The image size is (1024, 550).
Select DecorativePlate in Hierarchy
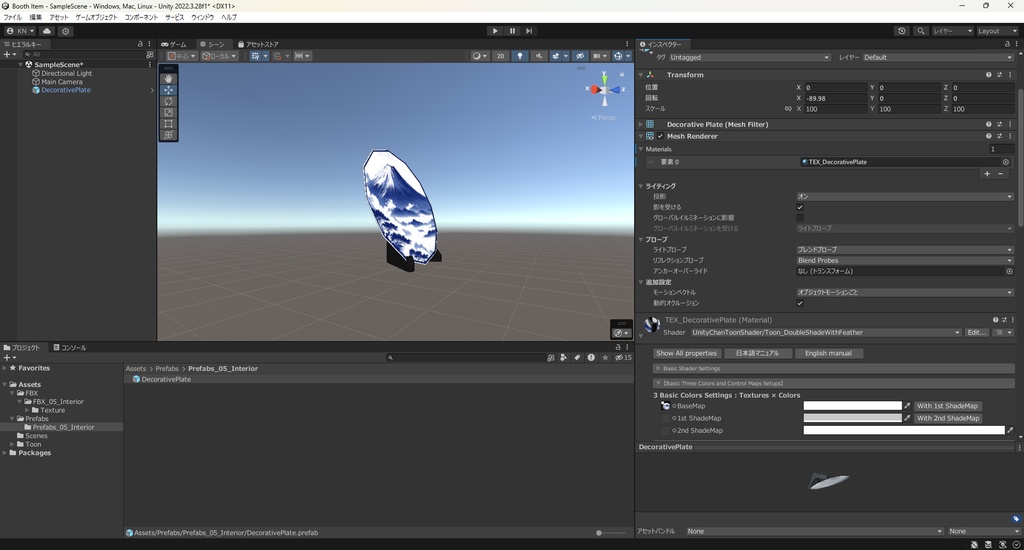tap(65, 90)
